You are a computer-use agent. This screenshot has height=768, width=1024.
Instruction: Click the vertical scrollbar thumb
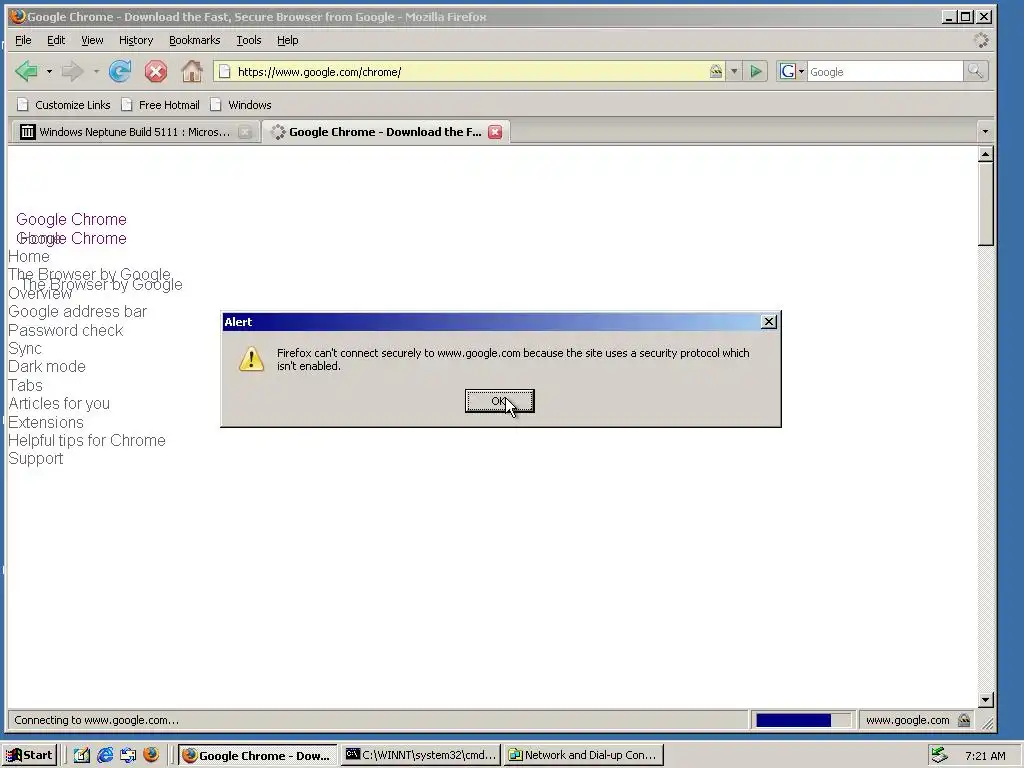985,204
